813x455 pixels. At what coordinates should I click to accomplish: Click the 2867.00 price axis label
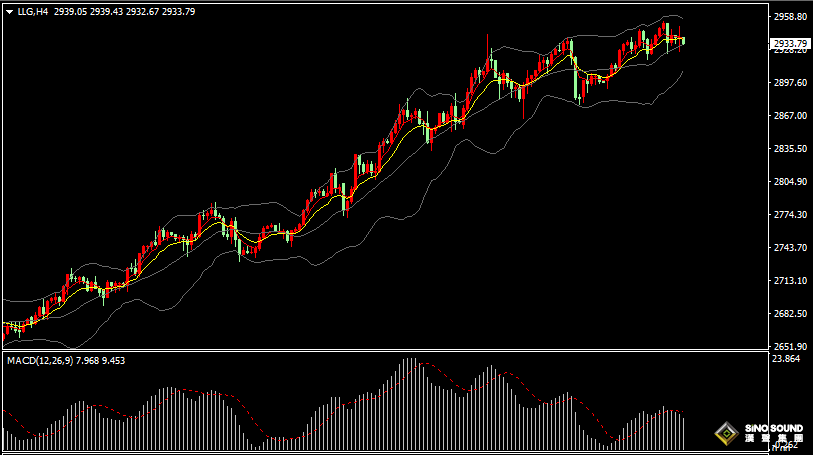790,116
